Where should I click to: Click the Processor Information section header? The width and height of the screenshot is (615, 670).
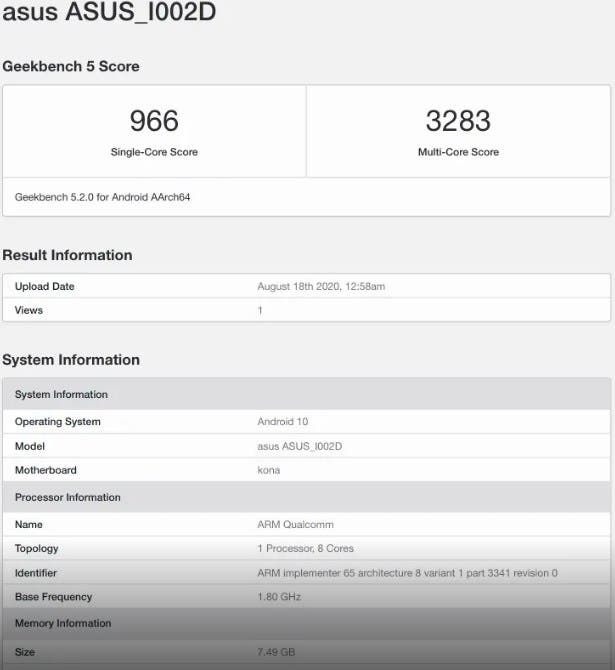[x=68, y=497]
